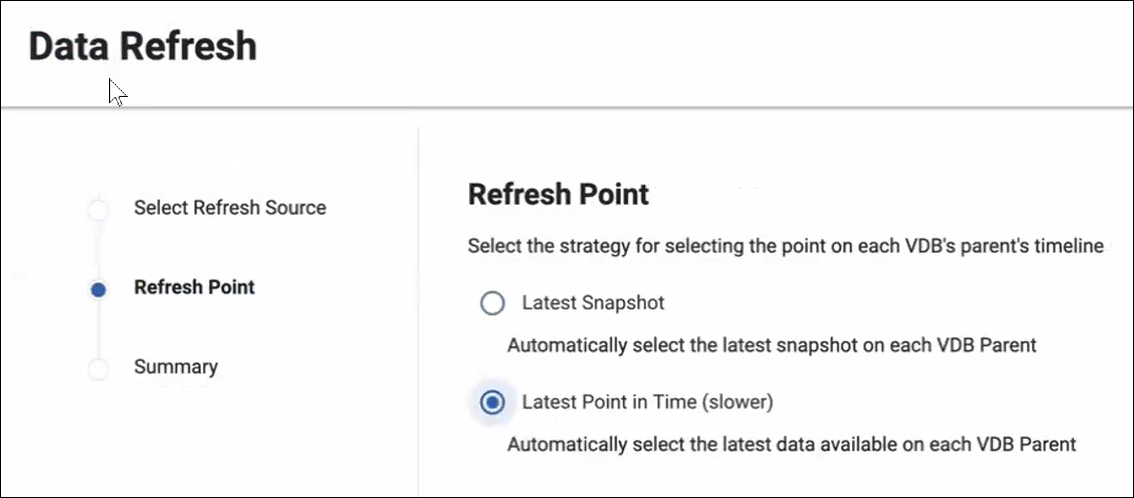Viewport: 1134px width, 498px height.
Task: Click the blue Refresh Point step dot
Action: pyautogui.click(x=98, y=290)
